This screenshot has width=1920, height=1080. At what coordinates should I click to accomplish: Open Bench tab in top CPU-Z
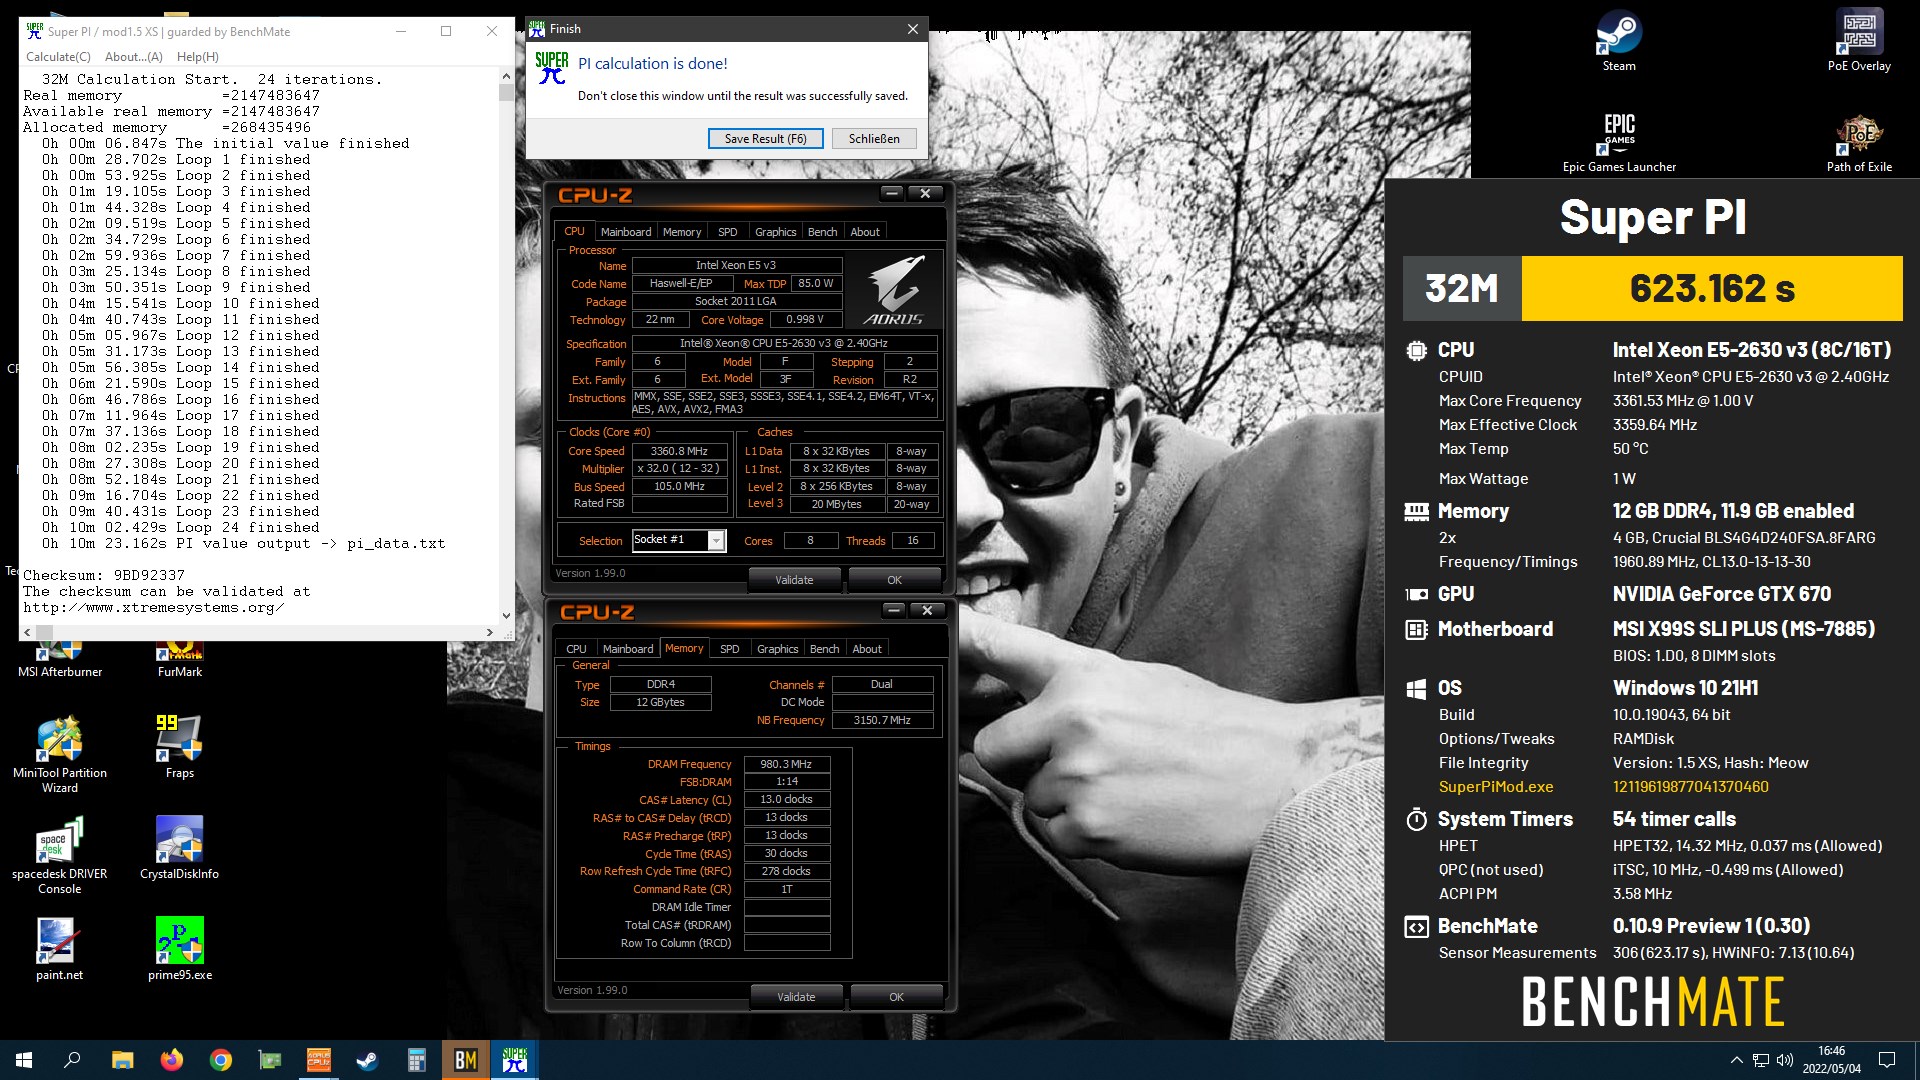click(x=823, y=232)
